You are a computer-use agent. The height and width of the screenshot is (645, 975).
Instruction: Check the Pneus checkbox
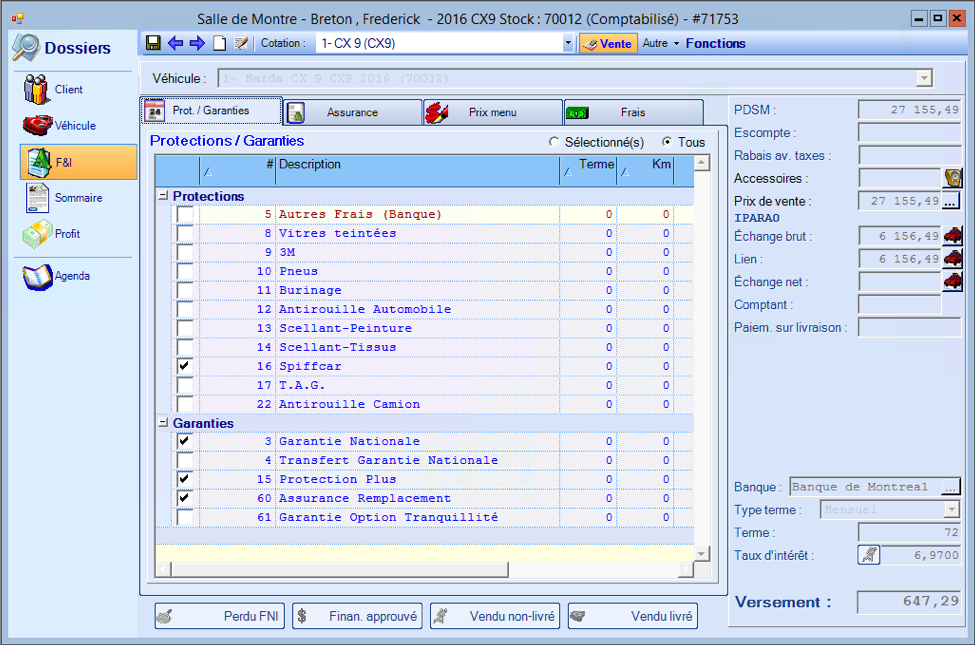(185, 271)
